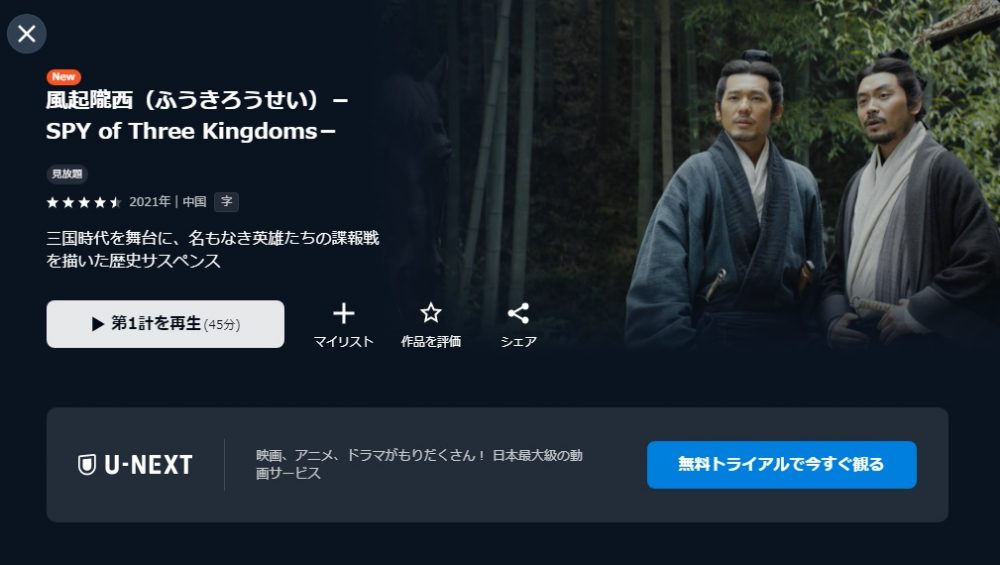Click the star rating row
This screenshot has width=1000, height=565.
pos(84,203)
